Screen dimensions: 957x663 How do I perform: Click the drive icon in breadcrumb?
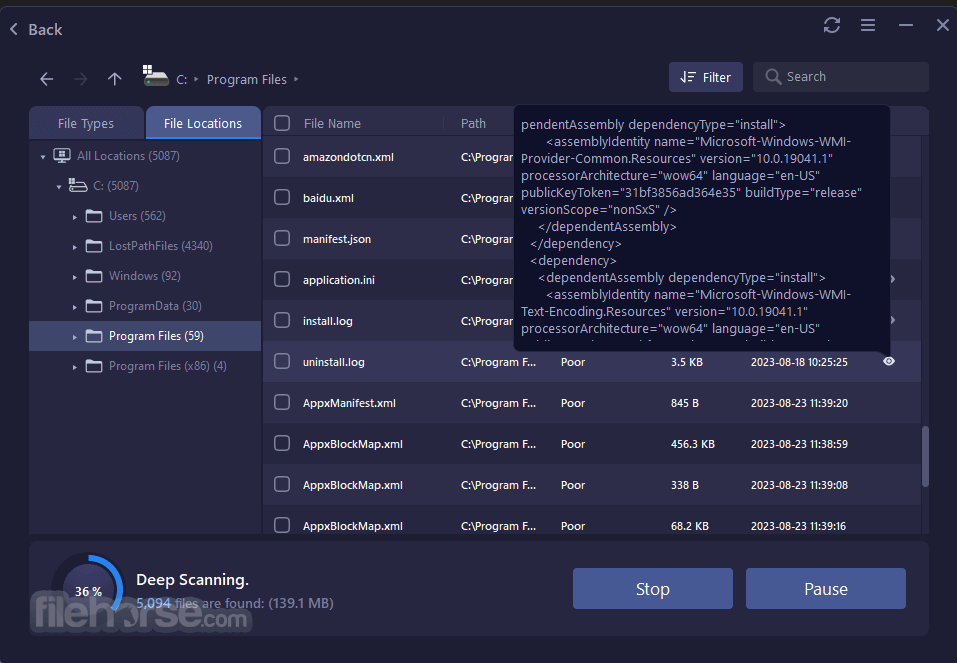click(156, 76)
